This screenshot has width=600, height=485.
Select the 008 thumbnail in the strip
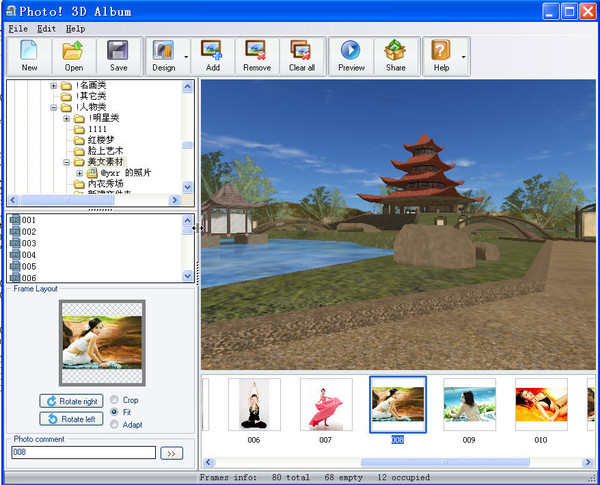[398, 405]
